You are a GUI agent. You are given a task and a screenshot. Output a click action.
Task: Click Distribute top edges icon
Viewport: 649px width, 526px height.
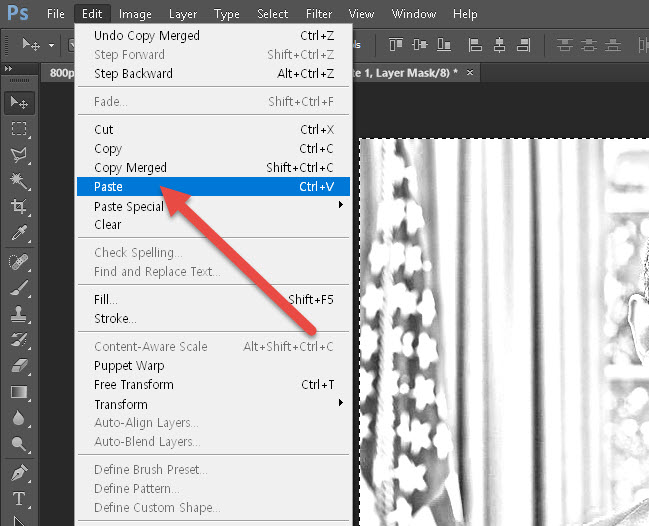(565, 45)
